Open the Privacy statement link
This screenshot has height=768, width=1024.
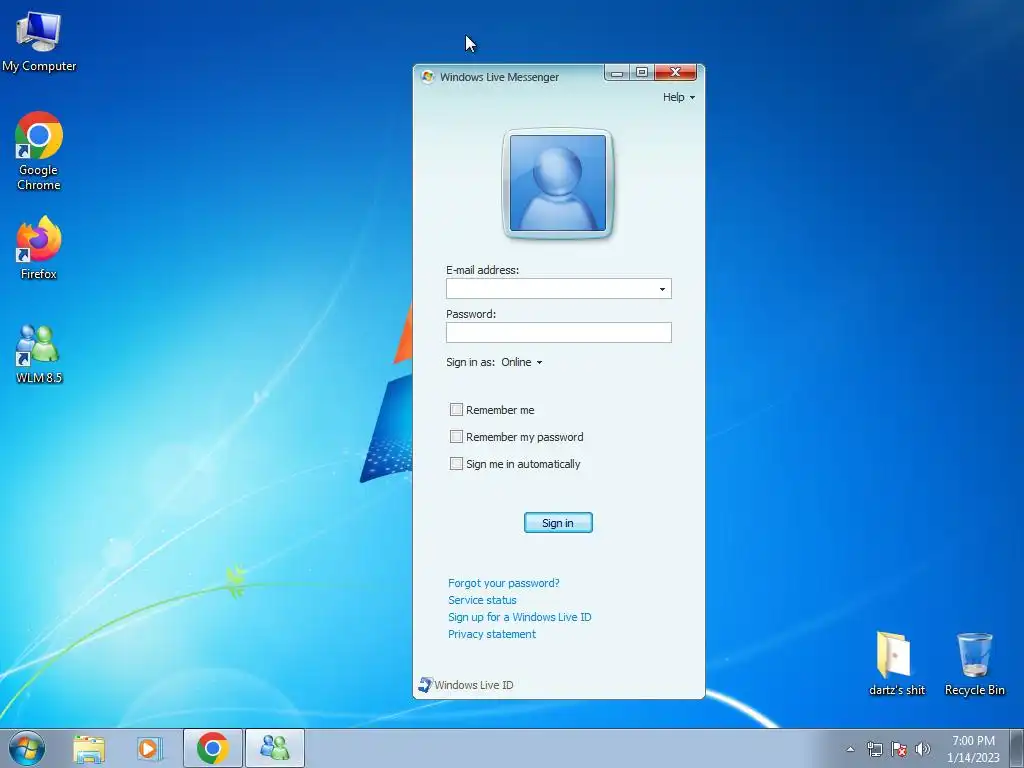pyautogui.click(x=492, y=634)
